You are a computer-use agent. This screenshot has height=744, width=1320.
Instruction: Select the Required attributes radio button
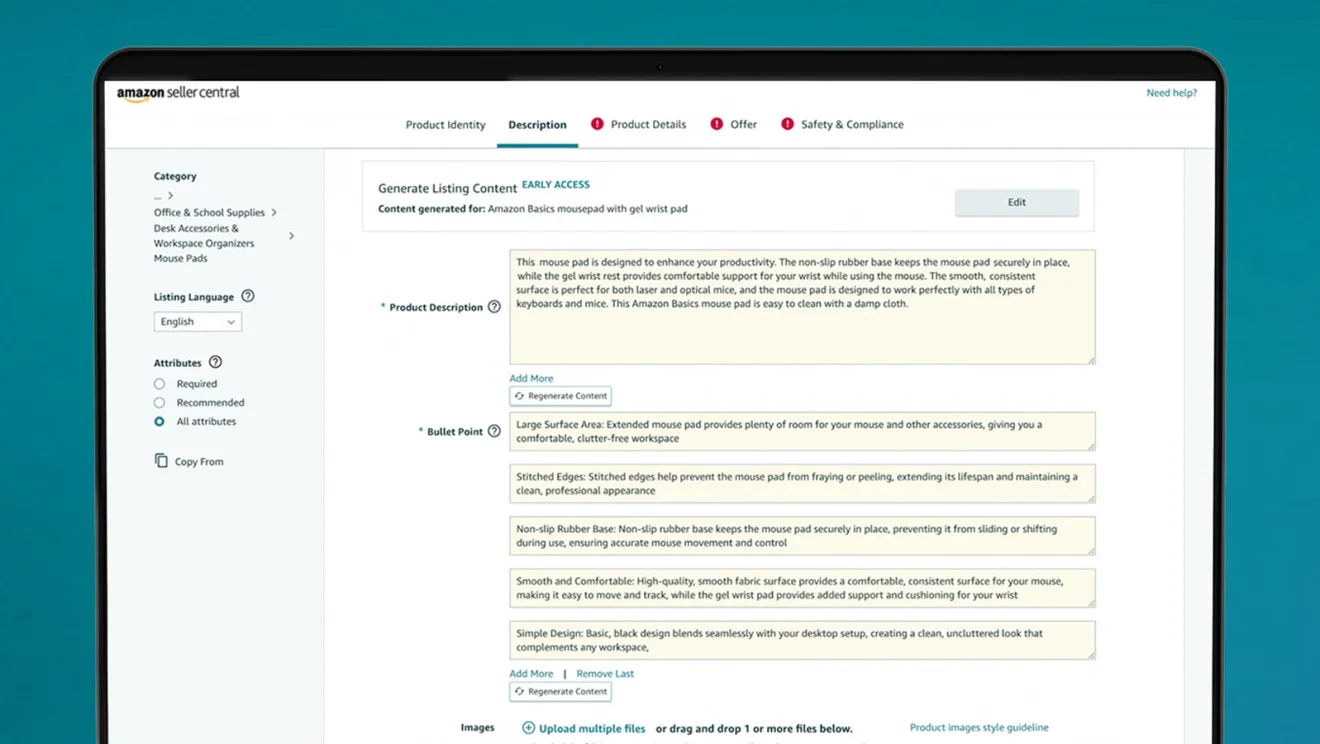tap(159, 384)
